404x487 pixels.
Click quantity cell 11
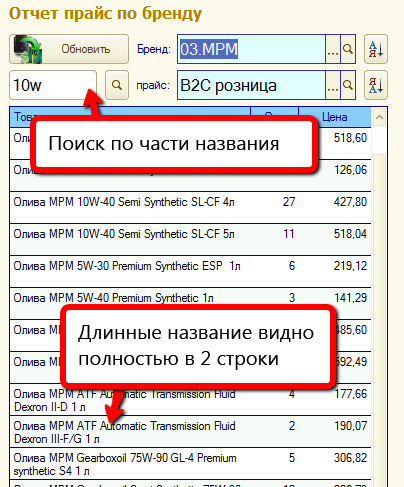coord(289,234)
